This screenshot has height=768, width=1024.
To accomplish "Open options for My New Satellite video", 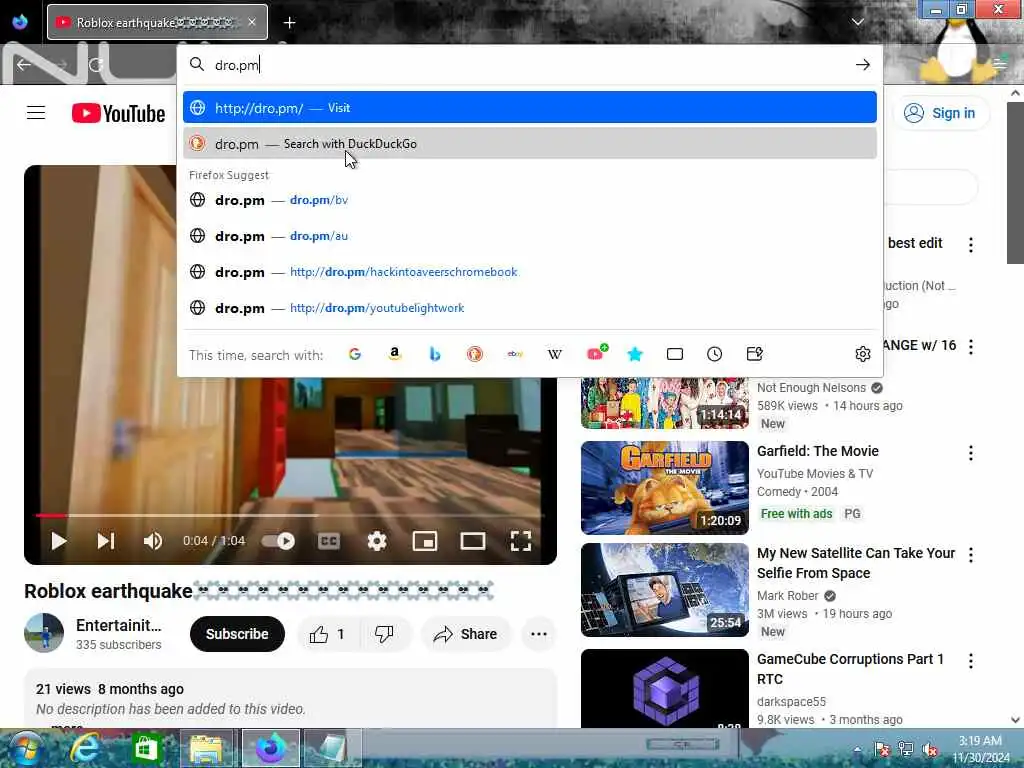I will pyautogui.click(x=970, y=554).
